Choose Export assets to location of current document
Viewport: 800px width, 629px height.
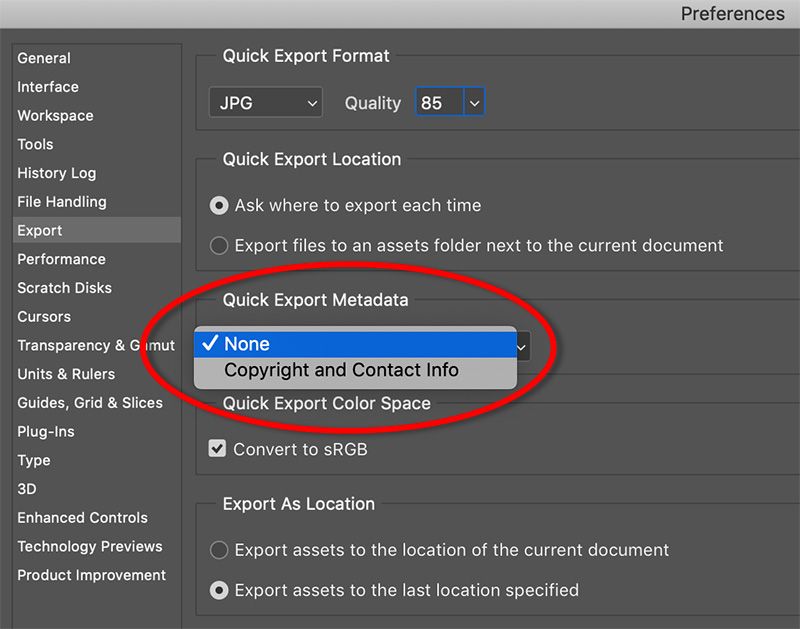coord(218,549)
